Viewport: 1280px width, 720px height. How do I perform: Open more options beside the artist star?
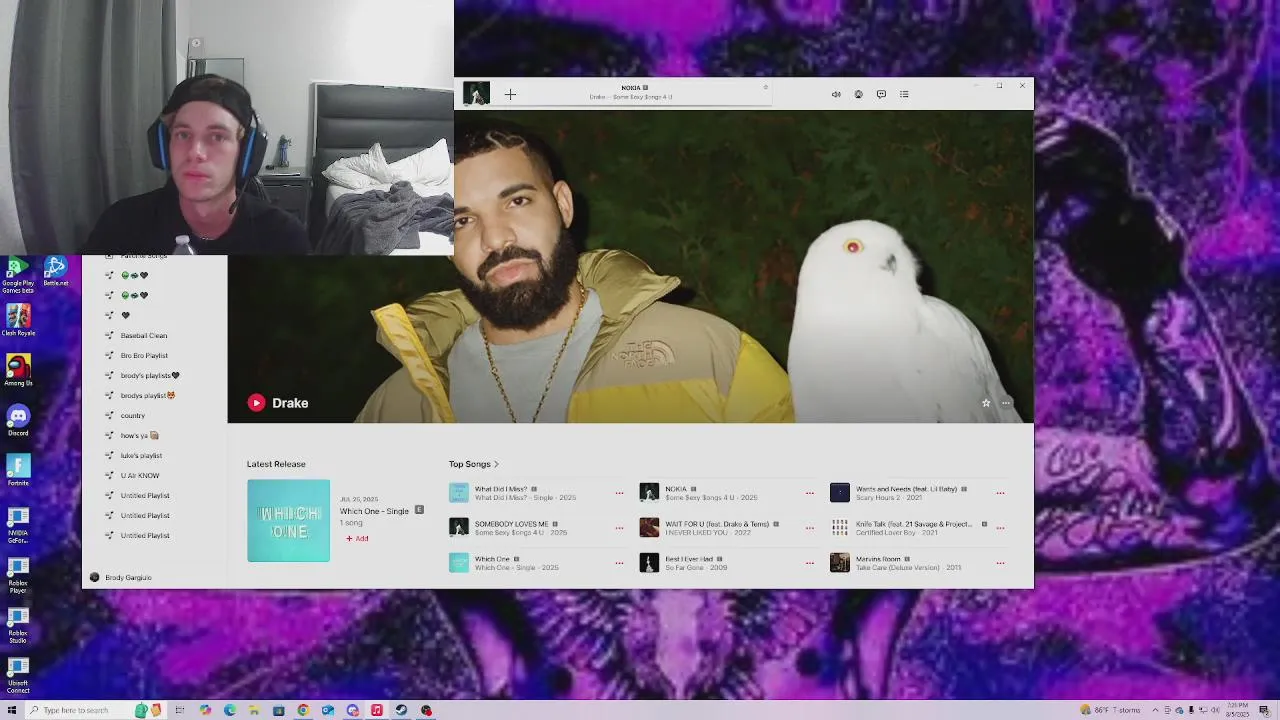click(x=1006, y=403)
